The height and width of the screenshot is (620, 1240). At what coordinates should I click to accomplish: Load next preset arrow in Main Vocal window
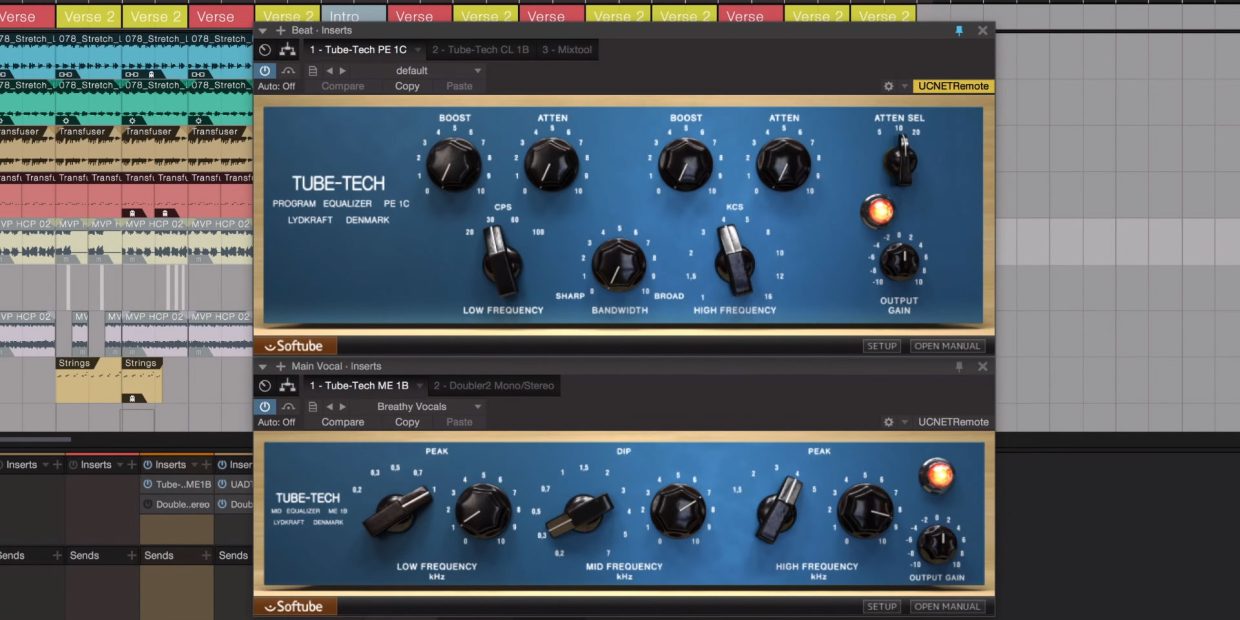[343, 407]
